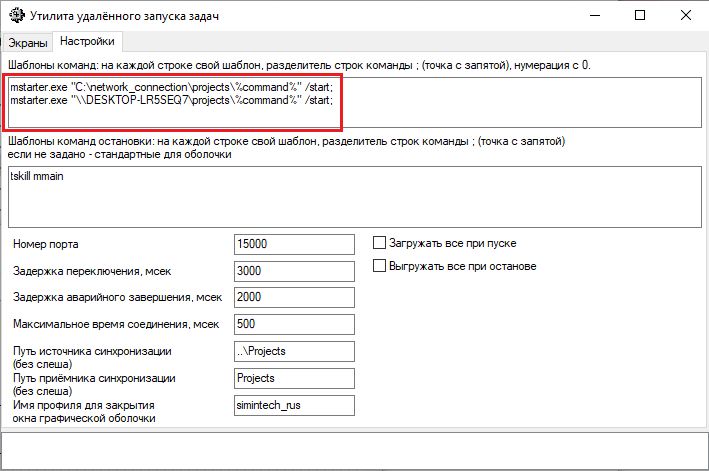Click the utility's app icon in title bar
Viewport: 709px width, 471px height.
coord(14,16)
